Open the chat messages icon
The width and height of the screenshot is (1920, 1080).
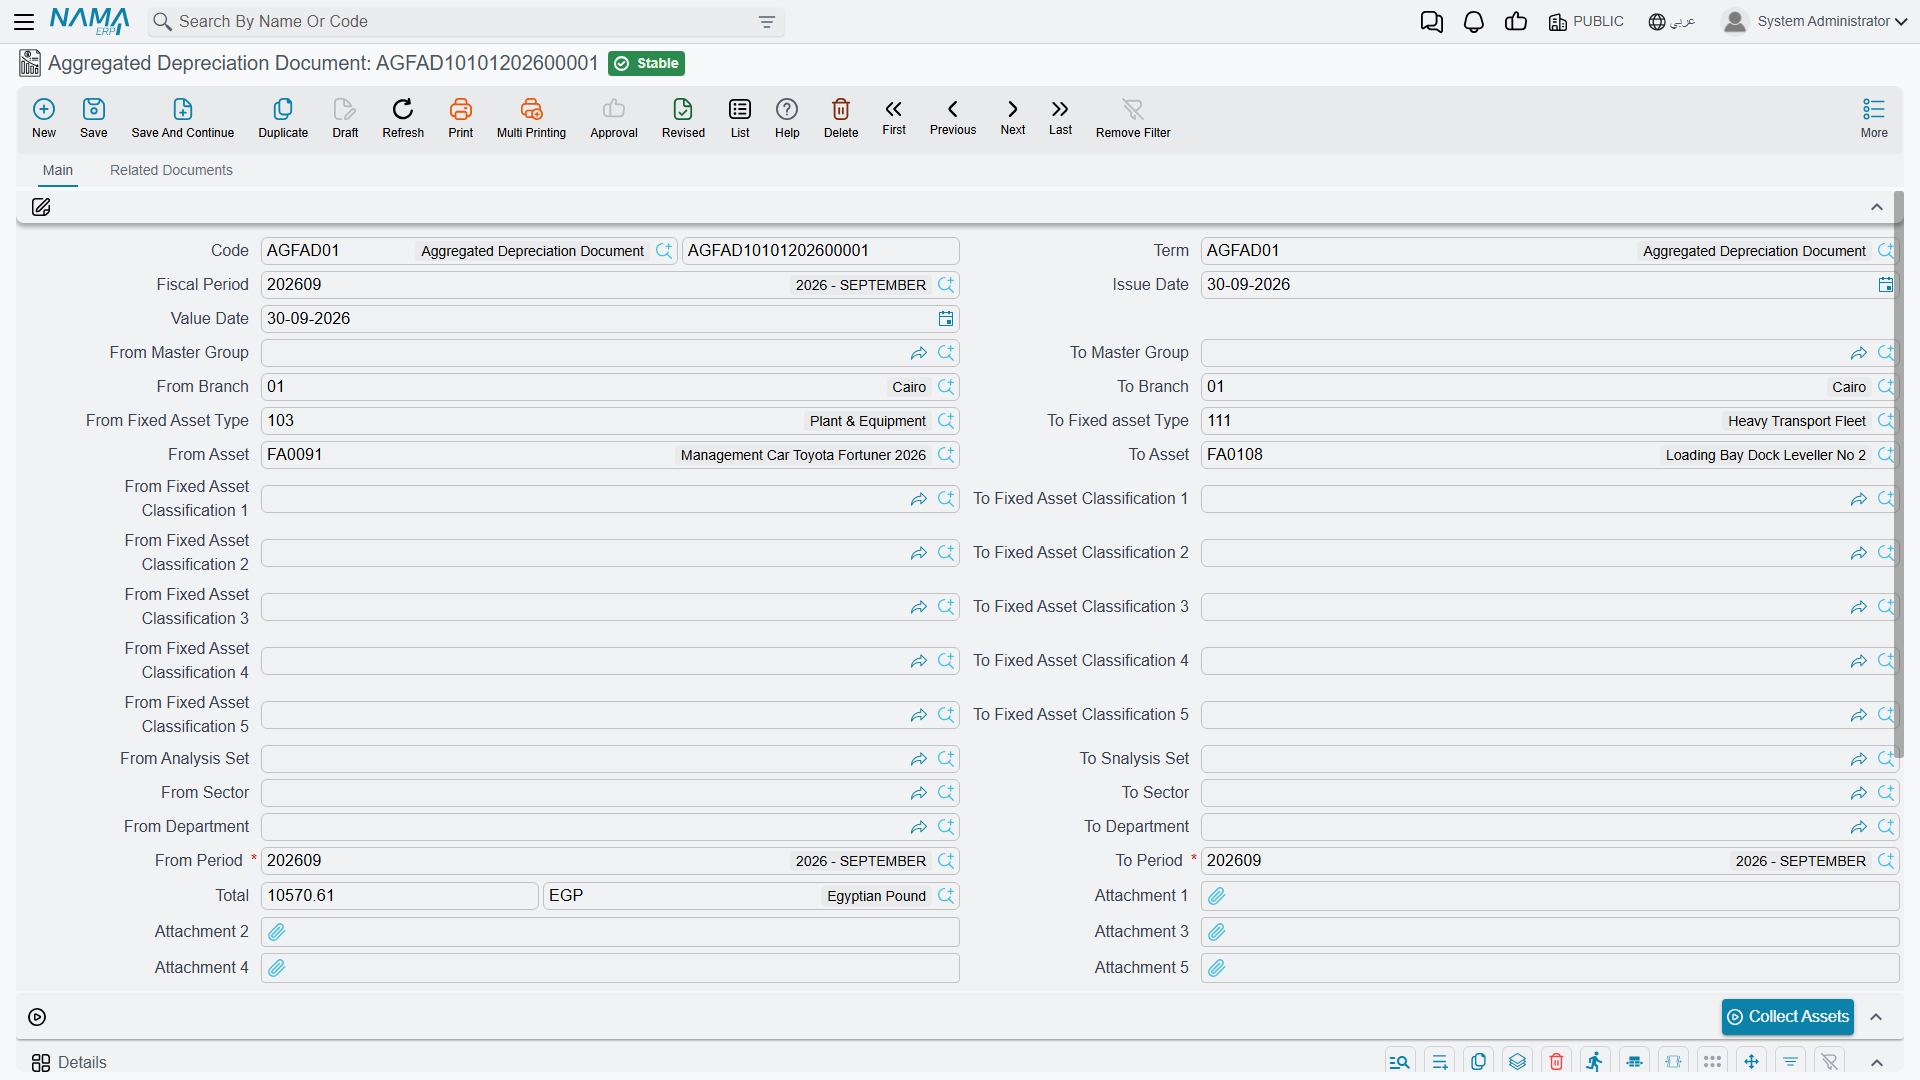pos(1432,21)
